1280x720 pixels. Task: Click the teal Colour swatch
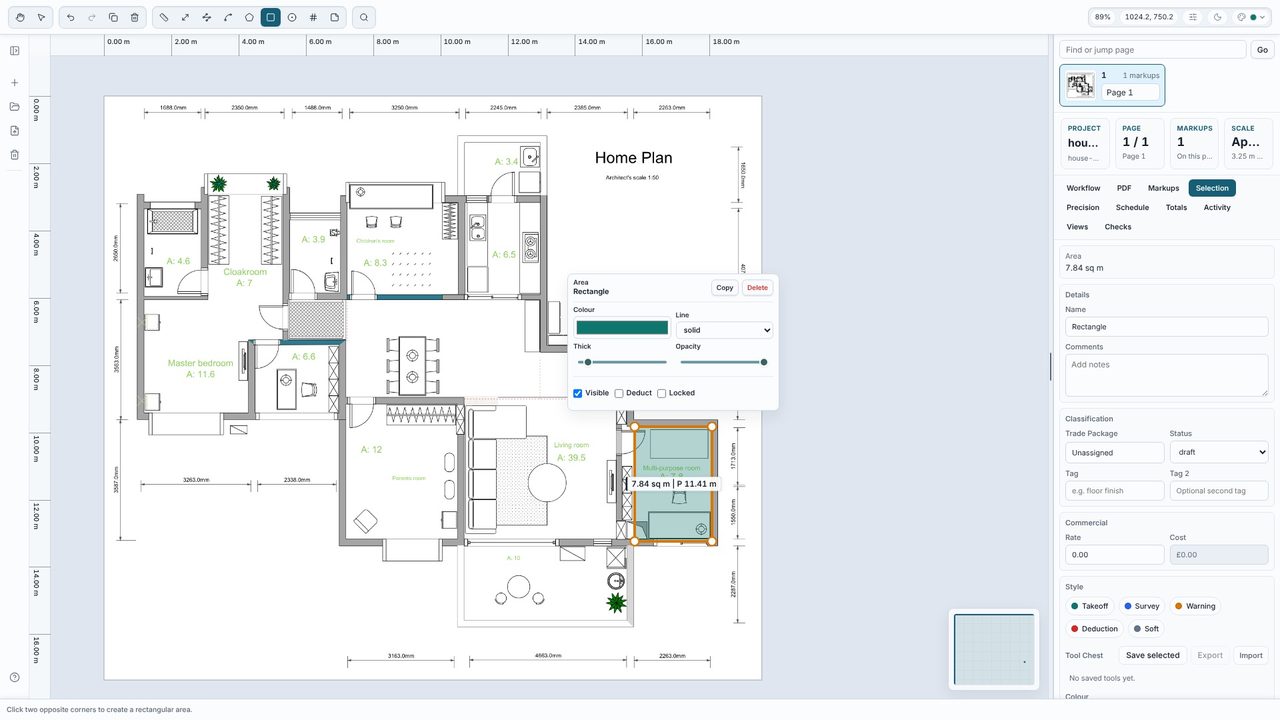coord(622,328)
